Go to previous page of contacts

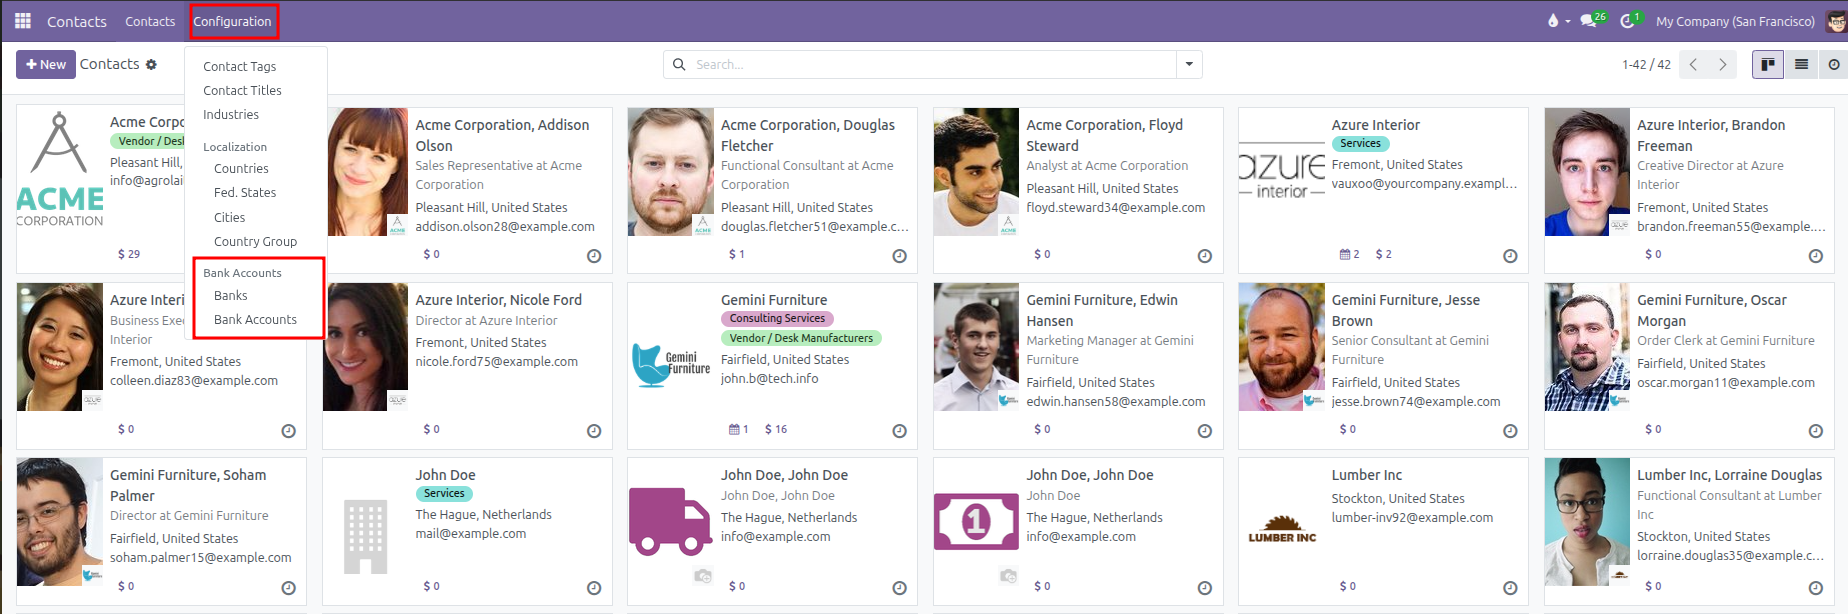pos(1694,65)
